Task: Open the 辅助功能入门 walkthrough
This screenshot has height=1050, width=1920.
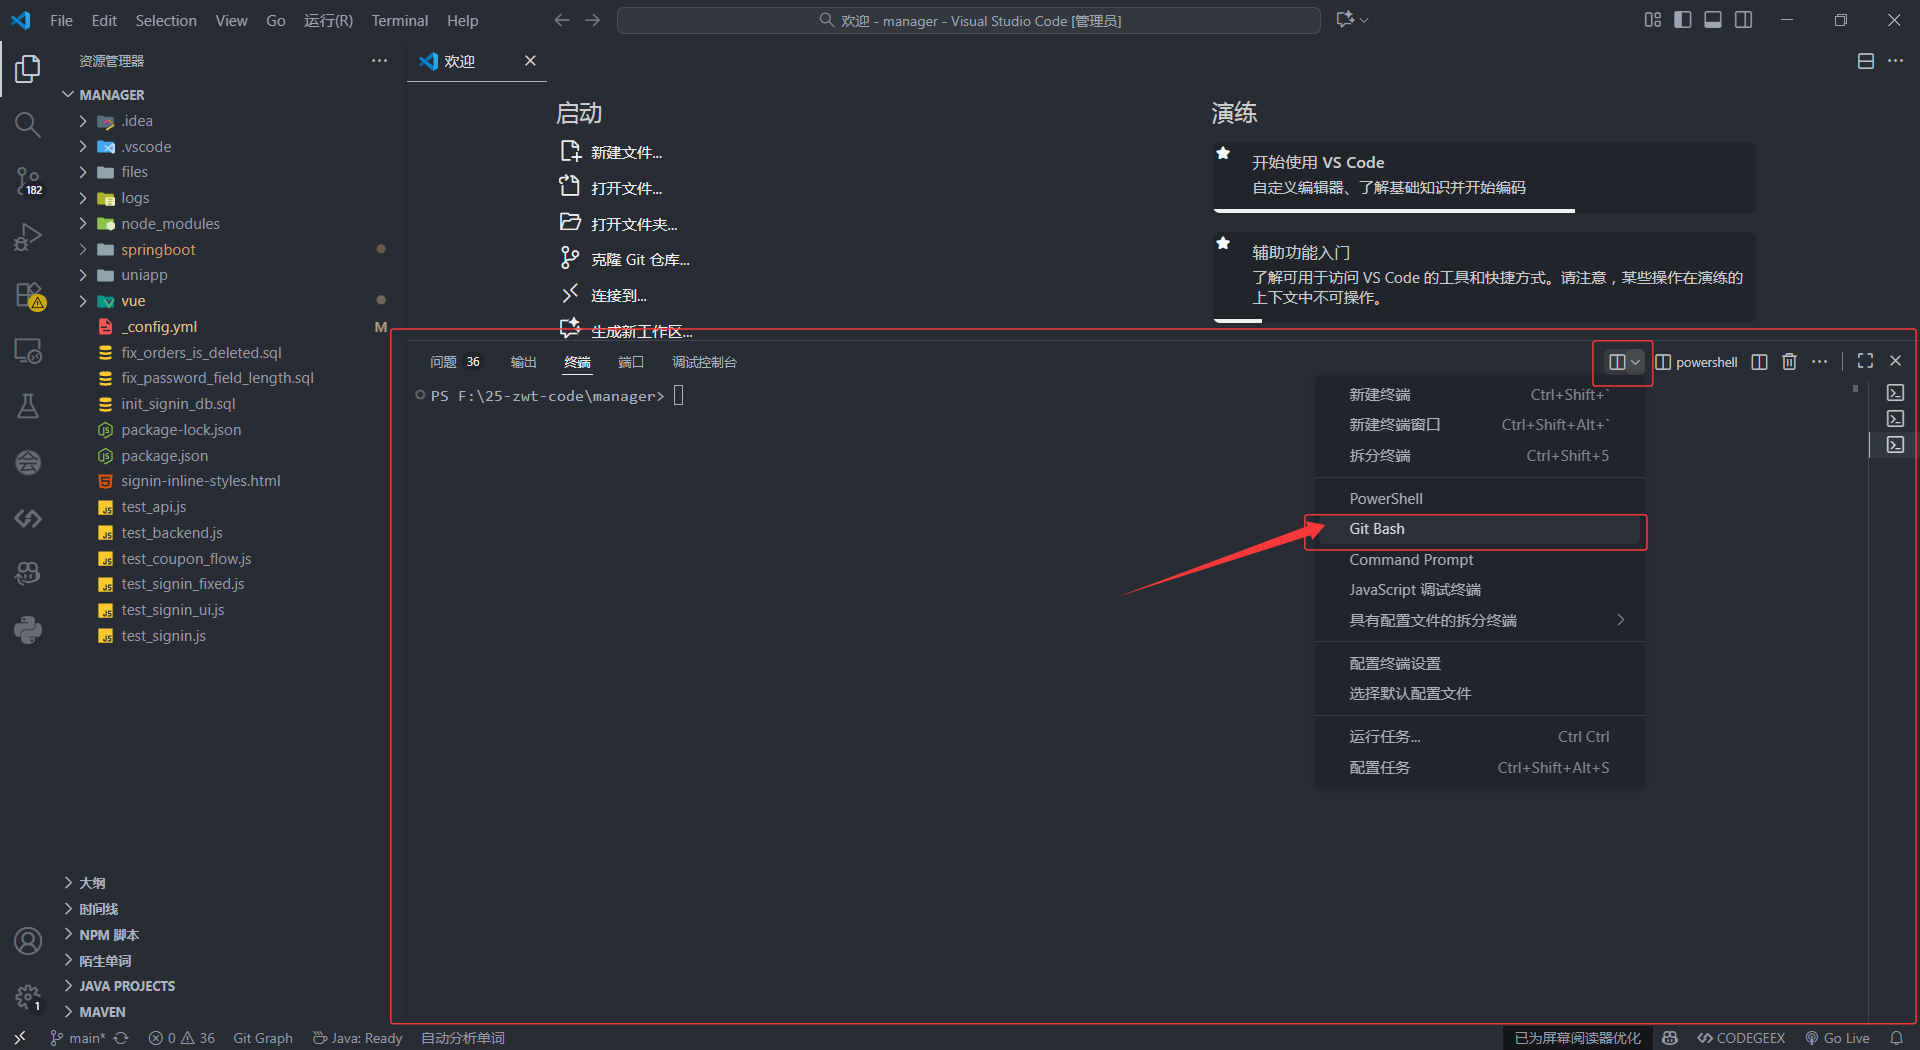Action: click(1484, 277)
